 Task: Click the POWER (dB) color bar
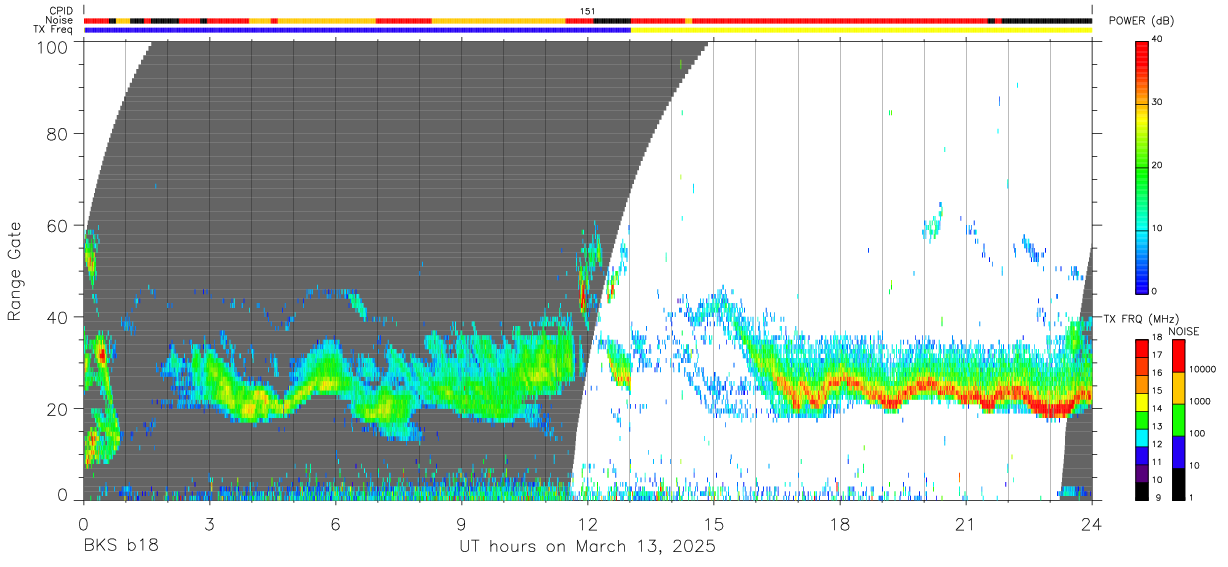point(1142,166)
